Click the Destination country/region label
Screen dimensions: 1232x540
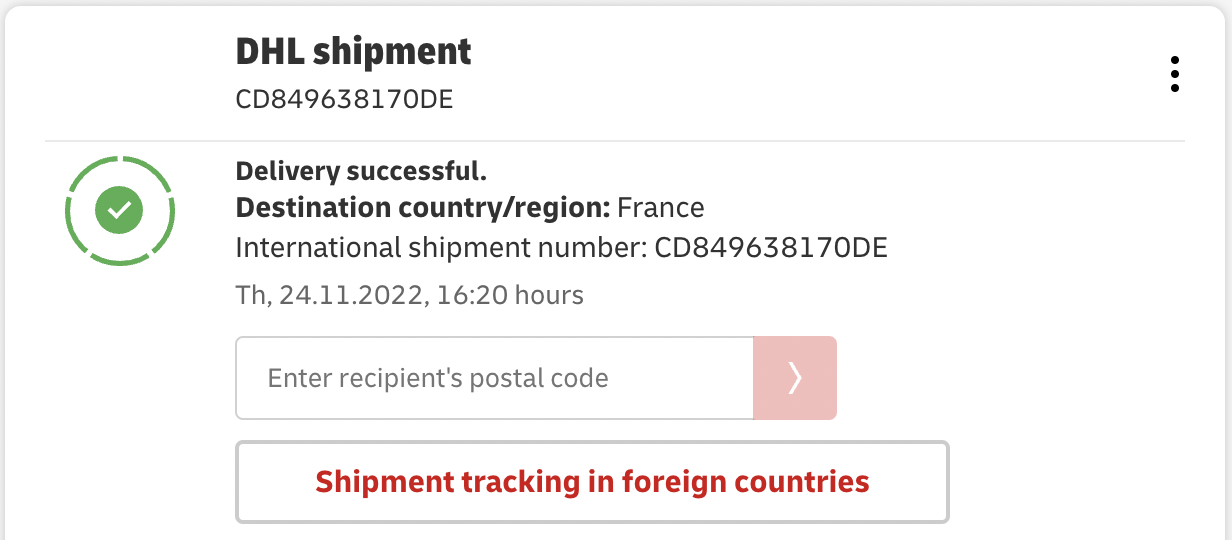[x=423, y=208]
